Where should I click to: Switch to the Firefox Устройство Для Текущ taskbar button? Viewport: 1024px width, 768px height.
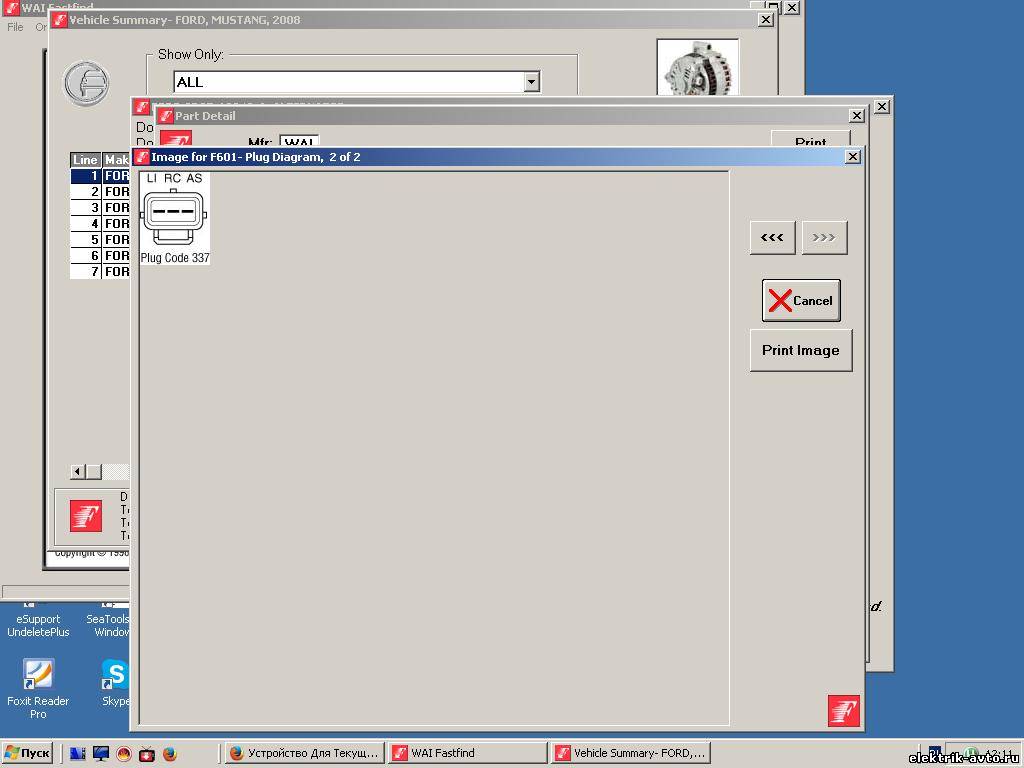pos(304,753)
